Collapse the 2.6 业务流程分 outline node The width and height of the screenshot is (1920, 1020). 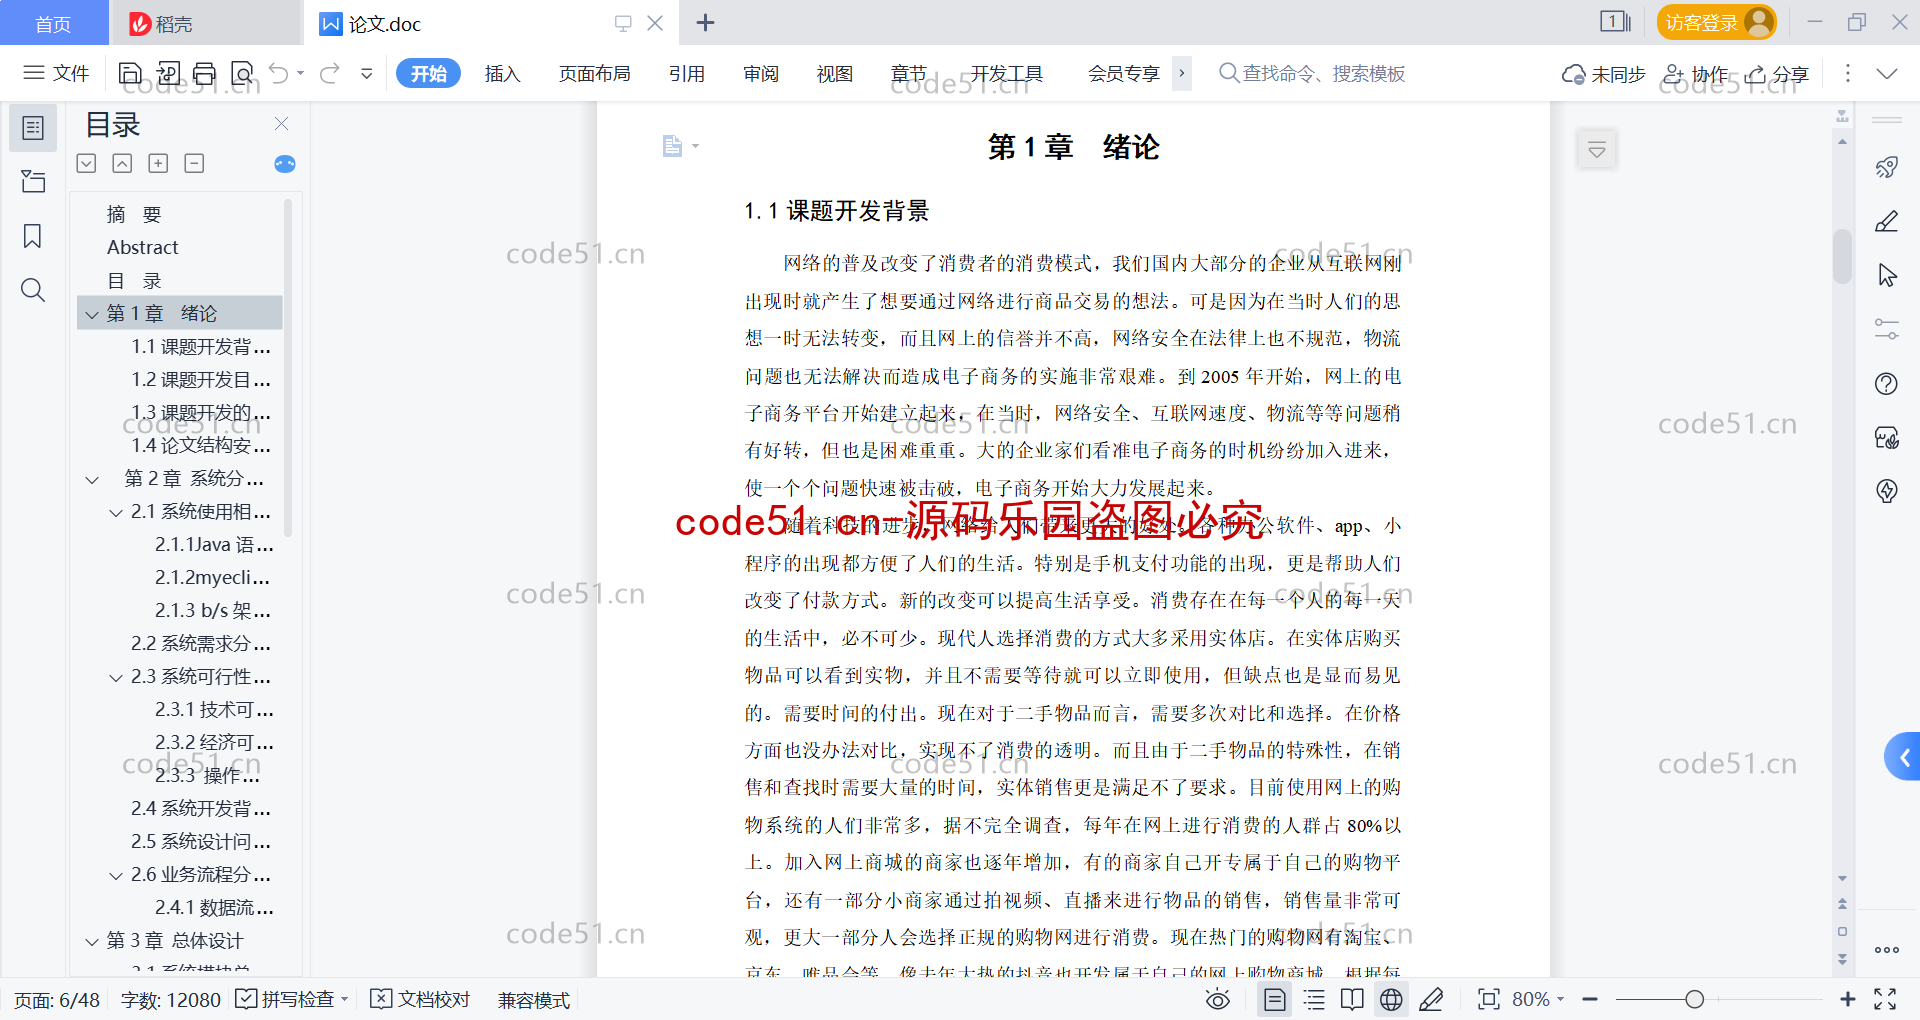tap(116, 875)
